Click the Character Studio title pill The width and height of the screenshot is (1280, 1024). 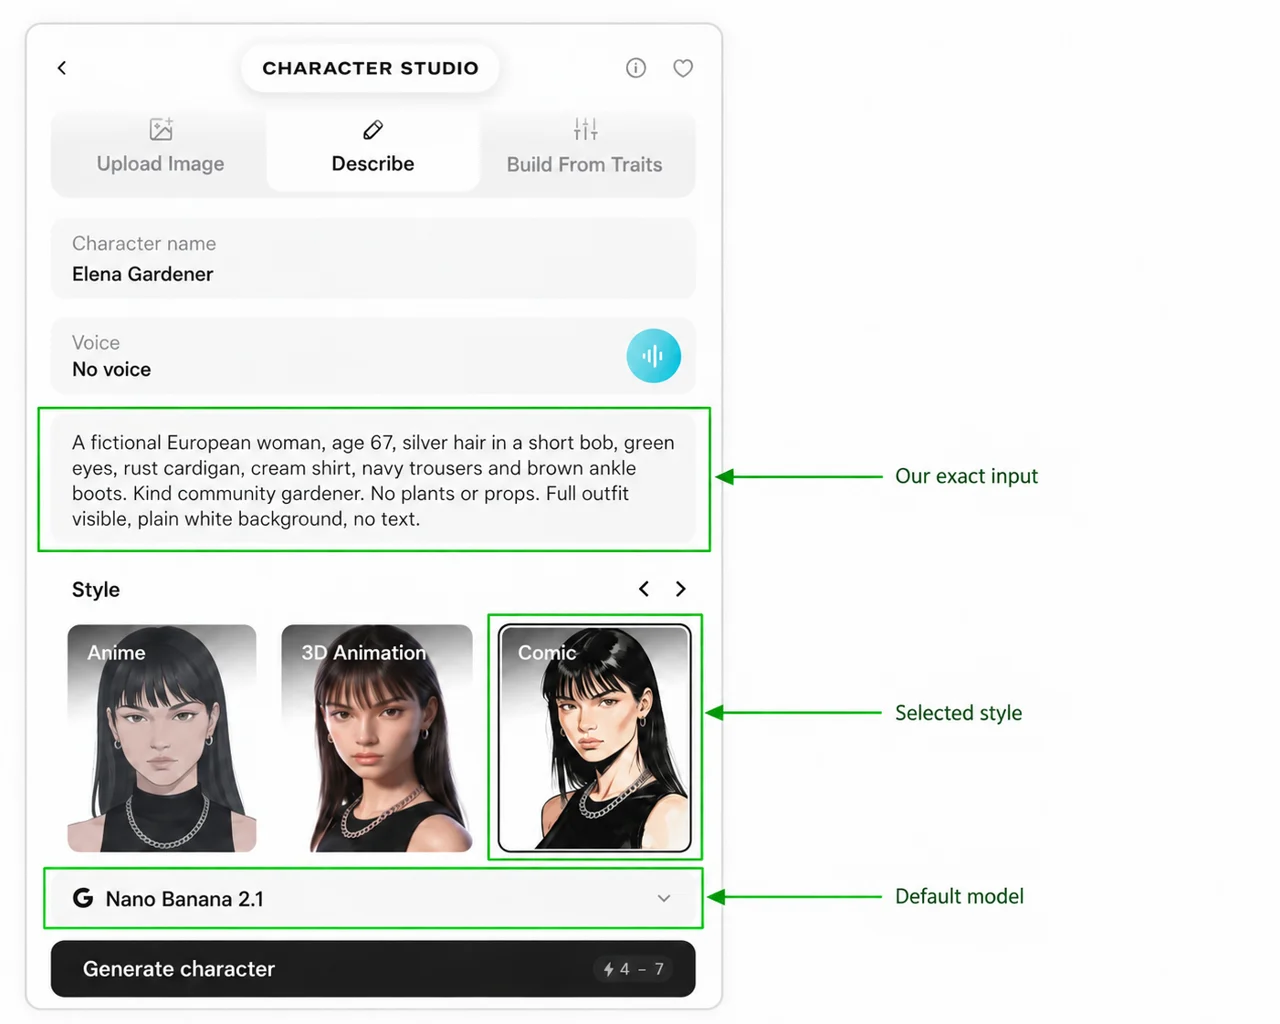(370, 68)
